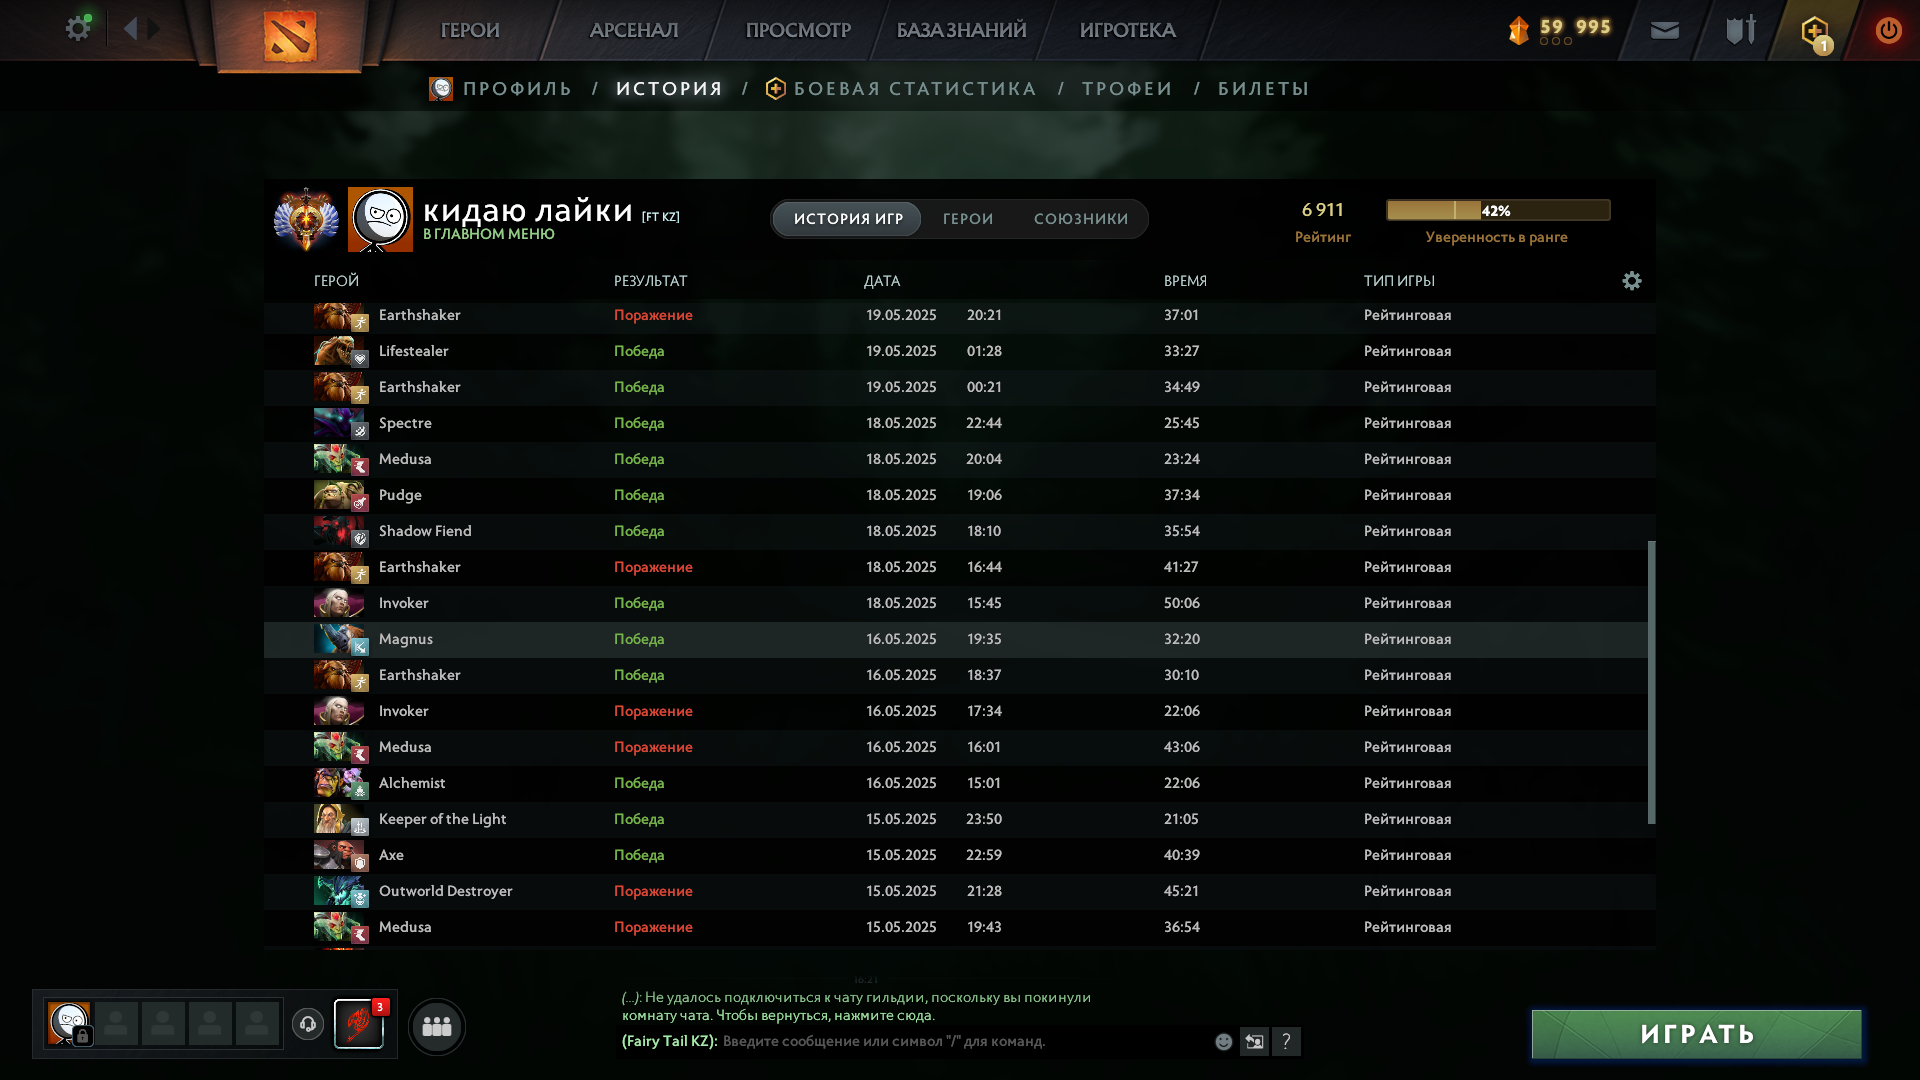This screenshot has height=1080, width=1920.
Task: Click the red power quit button
Action: click(1888, 30)
